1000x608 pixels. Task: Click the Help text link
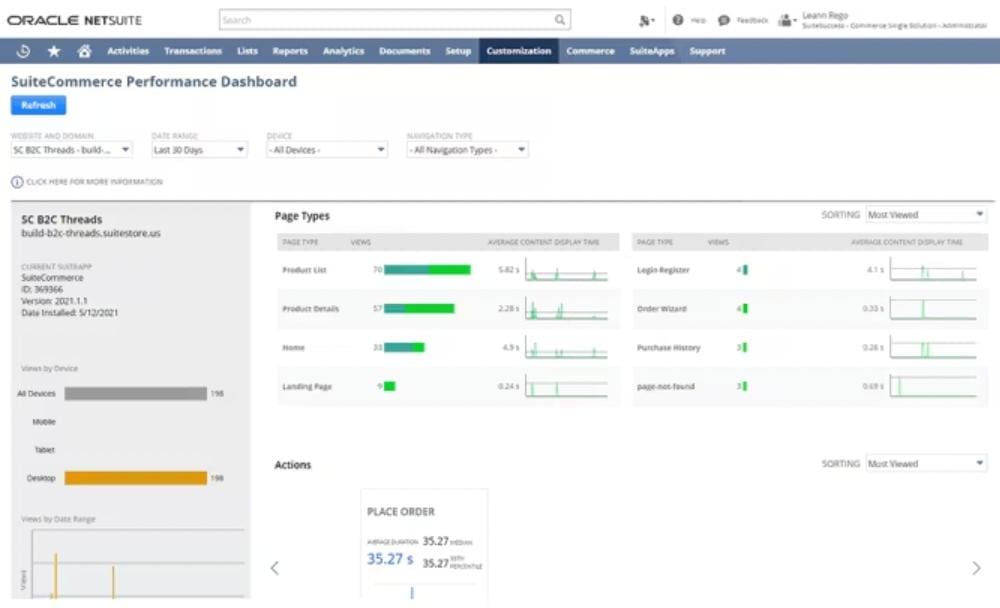click(698, 20)
